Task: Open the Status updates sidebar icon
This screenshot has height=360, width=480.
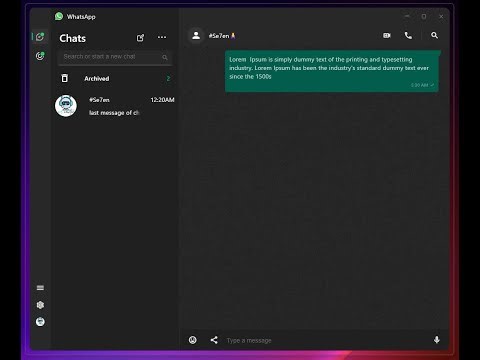Action: pos(40,56)
